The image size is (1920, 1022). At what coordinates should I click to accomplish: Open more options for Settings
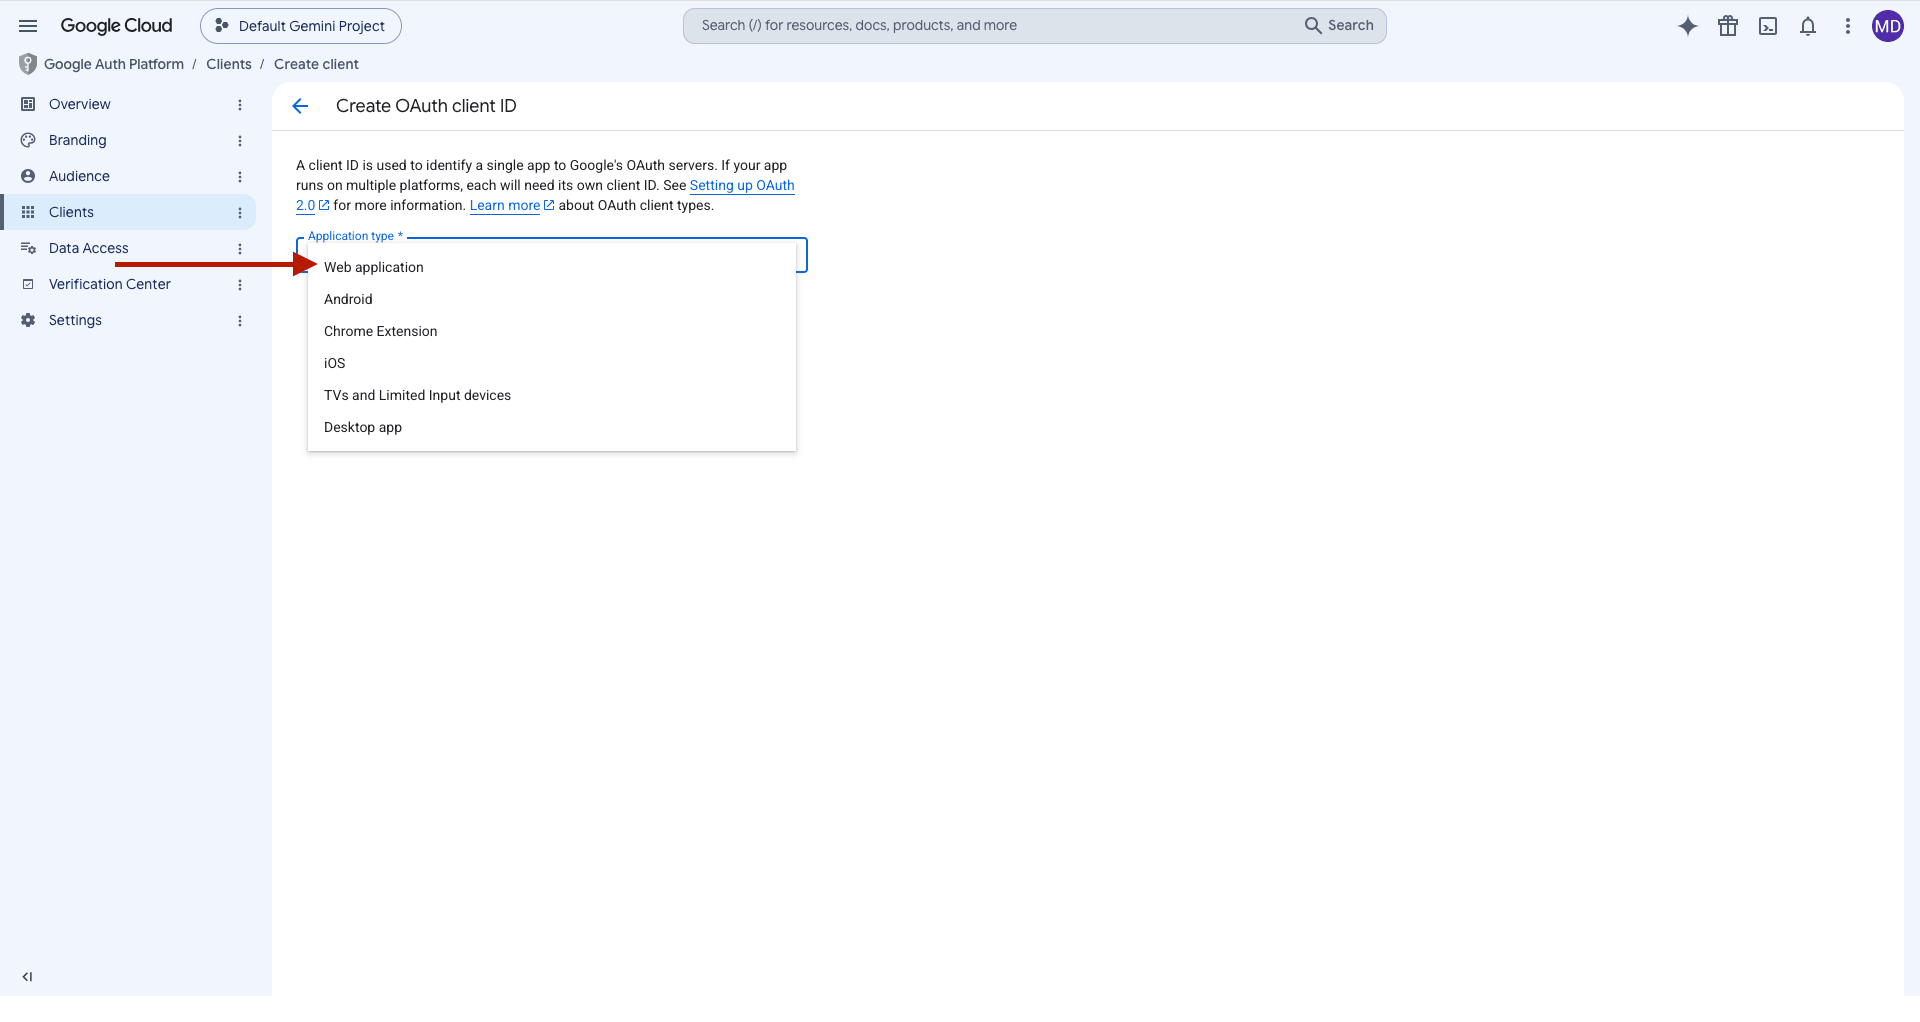coord(240,321)
